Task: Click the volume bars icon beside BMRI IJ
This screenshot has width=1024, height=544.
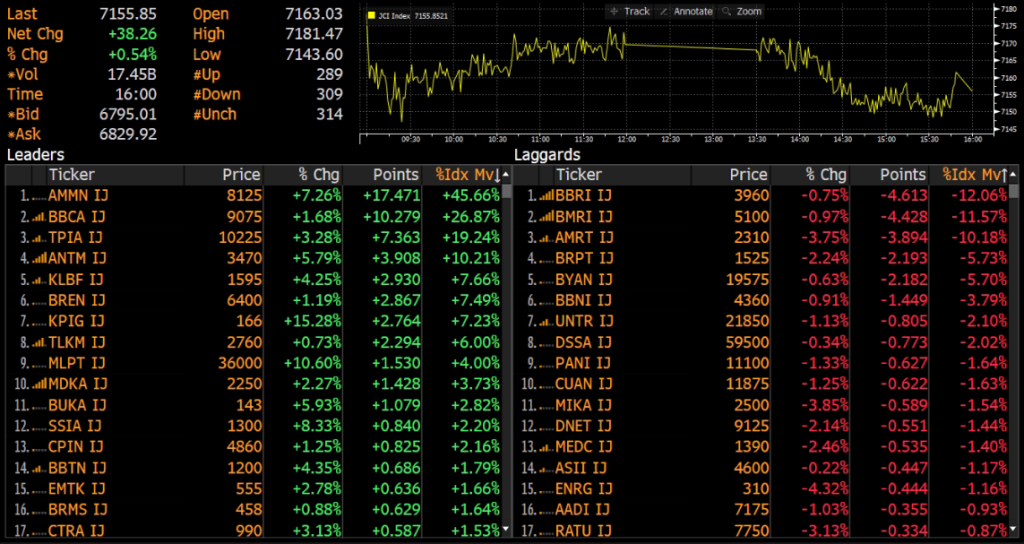Action: (x=546, y=217)
